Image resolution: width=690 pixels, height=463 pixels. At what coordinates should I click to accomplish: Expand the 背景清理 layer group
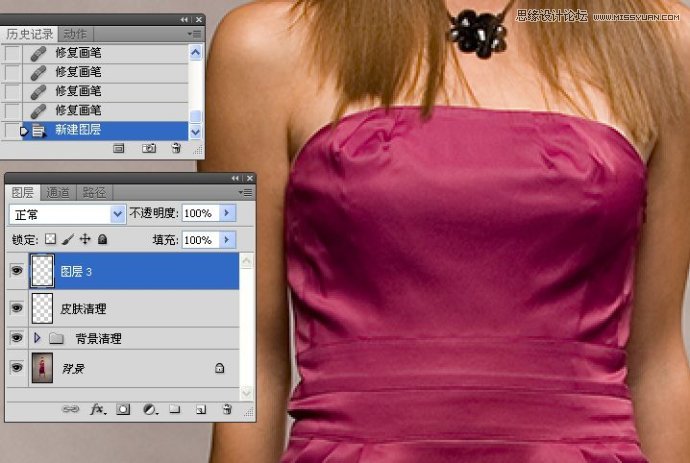point(38,339)
